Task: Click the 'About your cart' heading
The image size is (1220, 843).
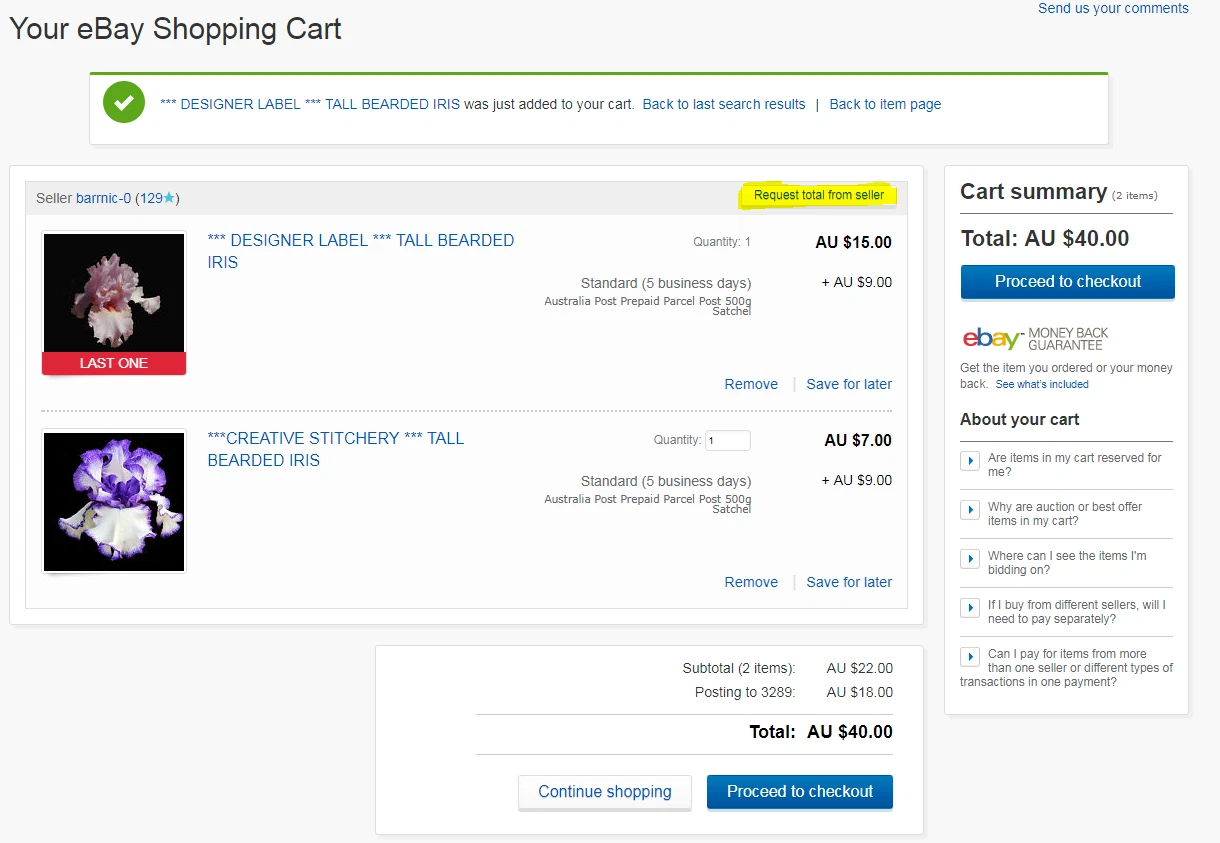Action: [x=1019, y=419]
